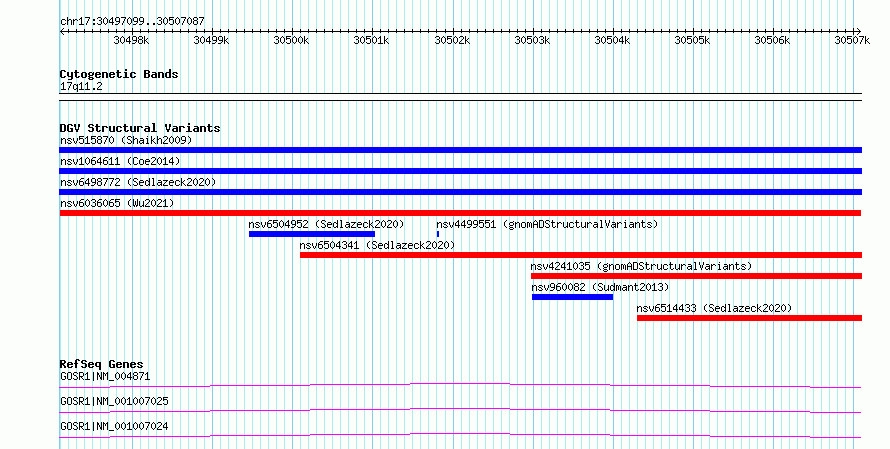
Task: Open the nsv515870 (Shaikh2009) label
Action: [x=126, y=140]
